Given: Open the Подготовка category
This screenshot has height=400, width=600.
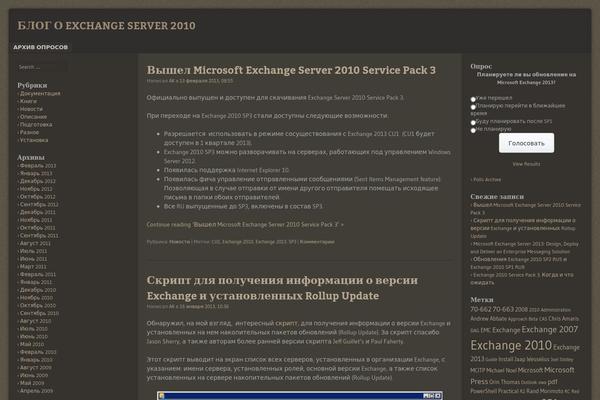Looking at the screenshot, I should [36, 124].
